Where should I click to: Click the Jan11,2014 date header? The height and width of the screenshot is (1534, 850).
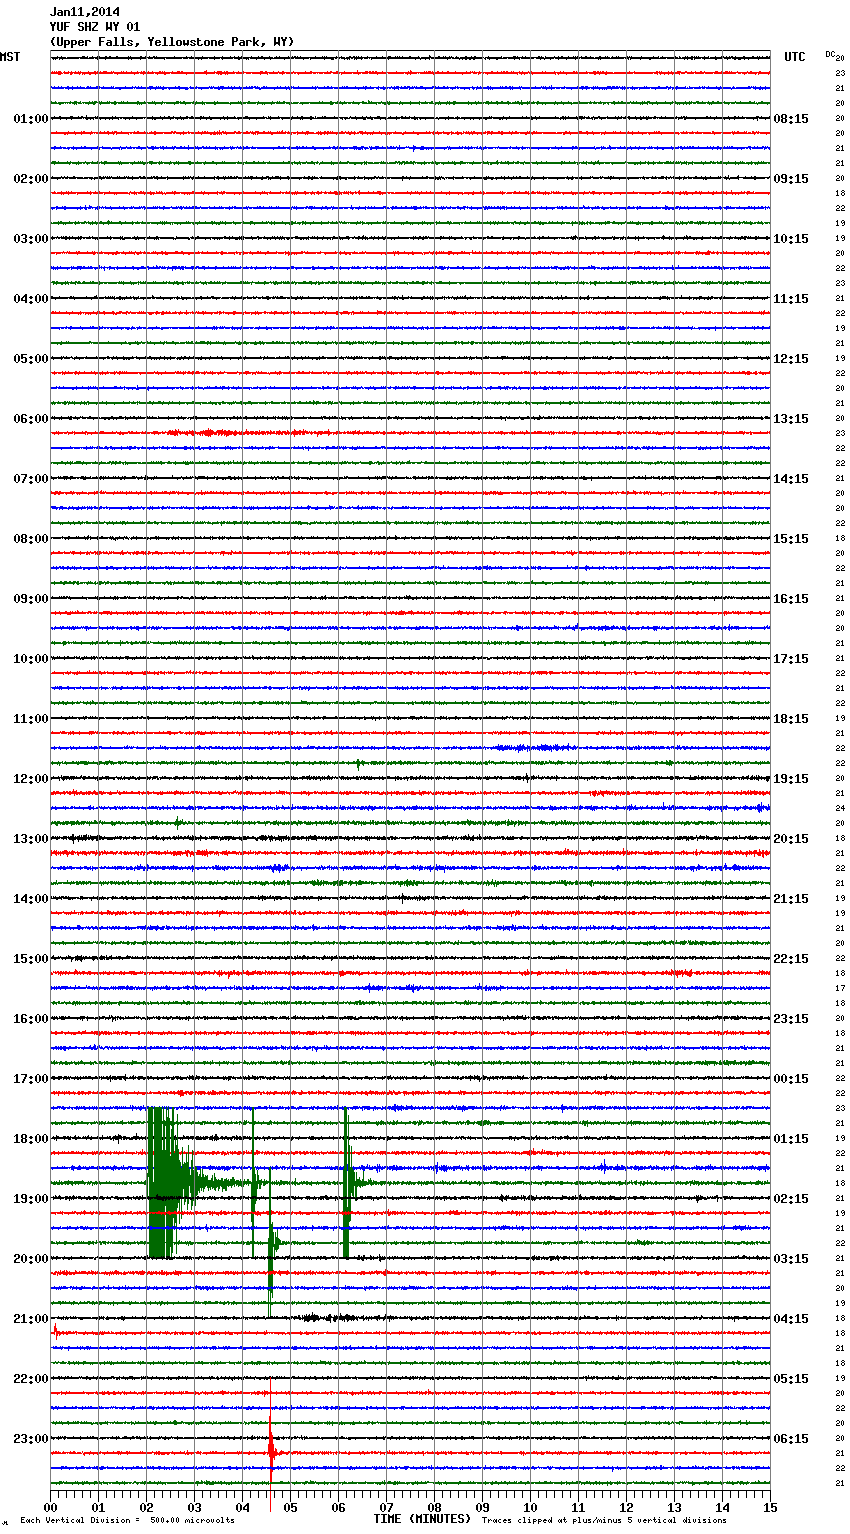[85, 12]
